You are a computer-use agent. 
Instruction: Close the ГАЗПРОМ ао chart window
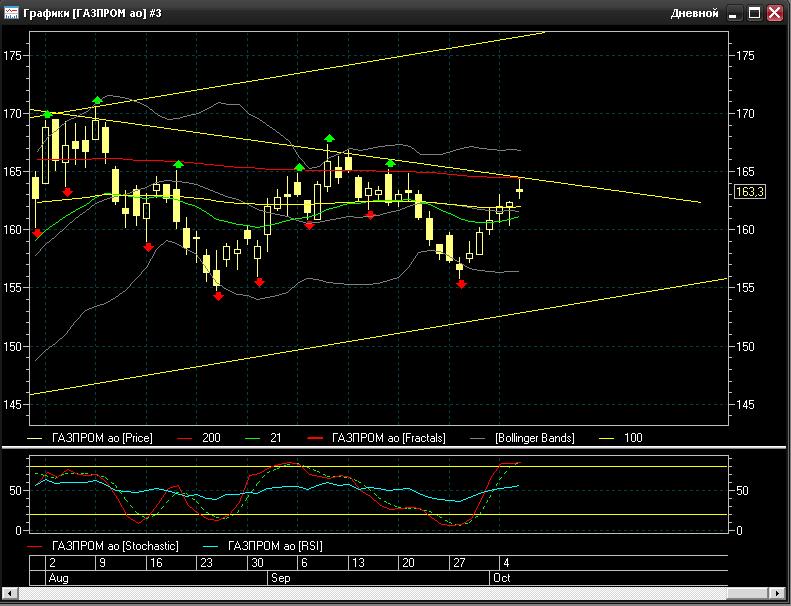point(775,13)
